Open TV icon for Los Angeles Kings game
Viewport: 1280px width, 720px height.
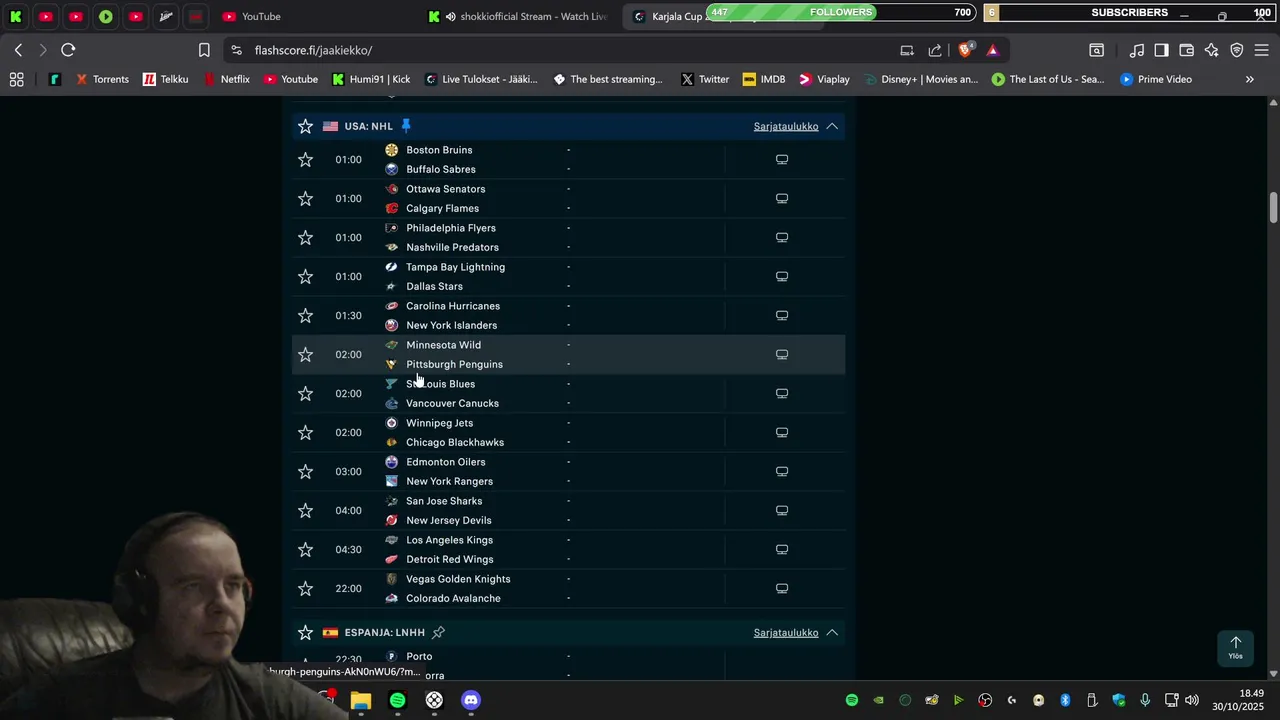pyautogui.click(x=782, y=550)
